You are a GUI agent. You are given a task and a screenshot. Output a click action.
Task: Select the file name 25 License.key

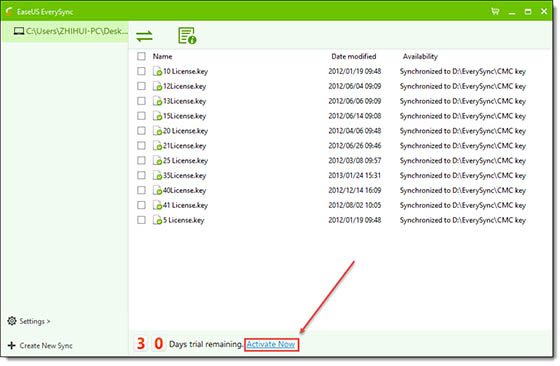185,161
